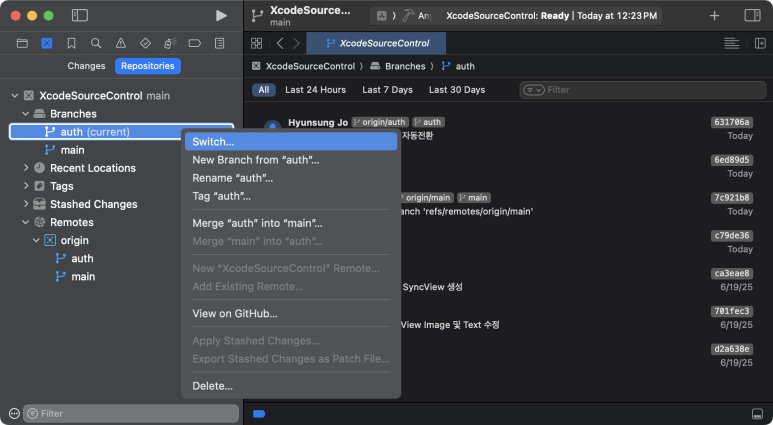Image resolution: width=773 pixels, height=425 pixels.
Task: Collapse the Remotes group
Action: click(26, 222)
